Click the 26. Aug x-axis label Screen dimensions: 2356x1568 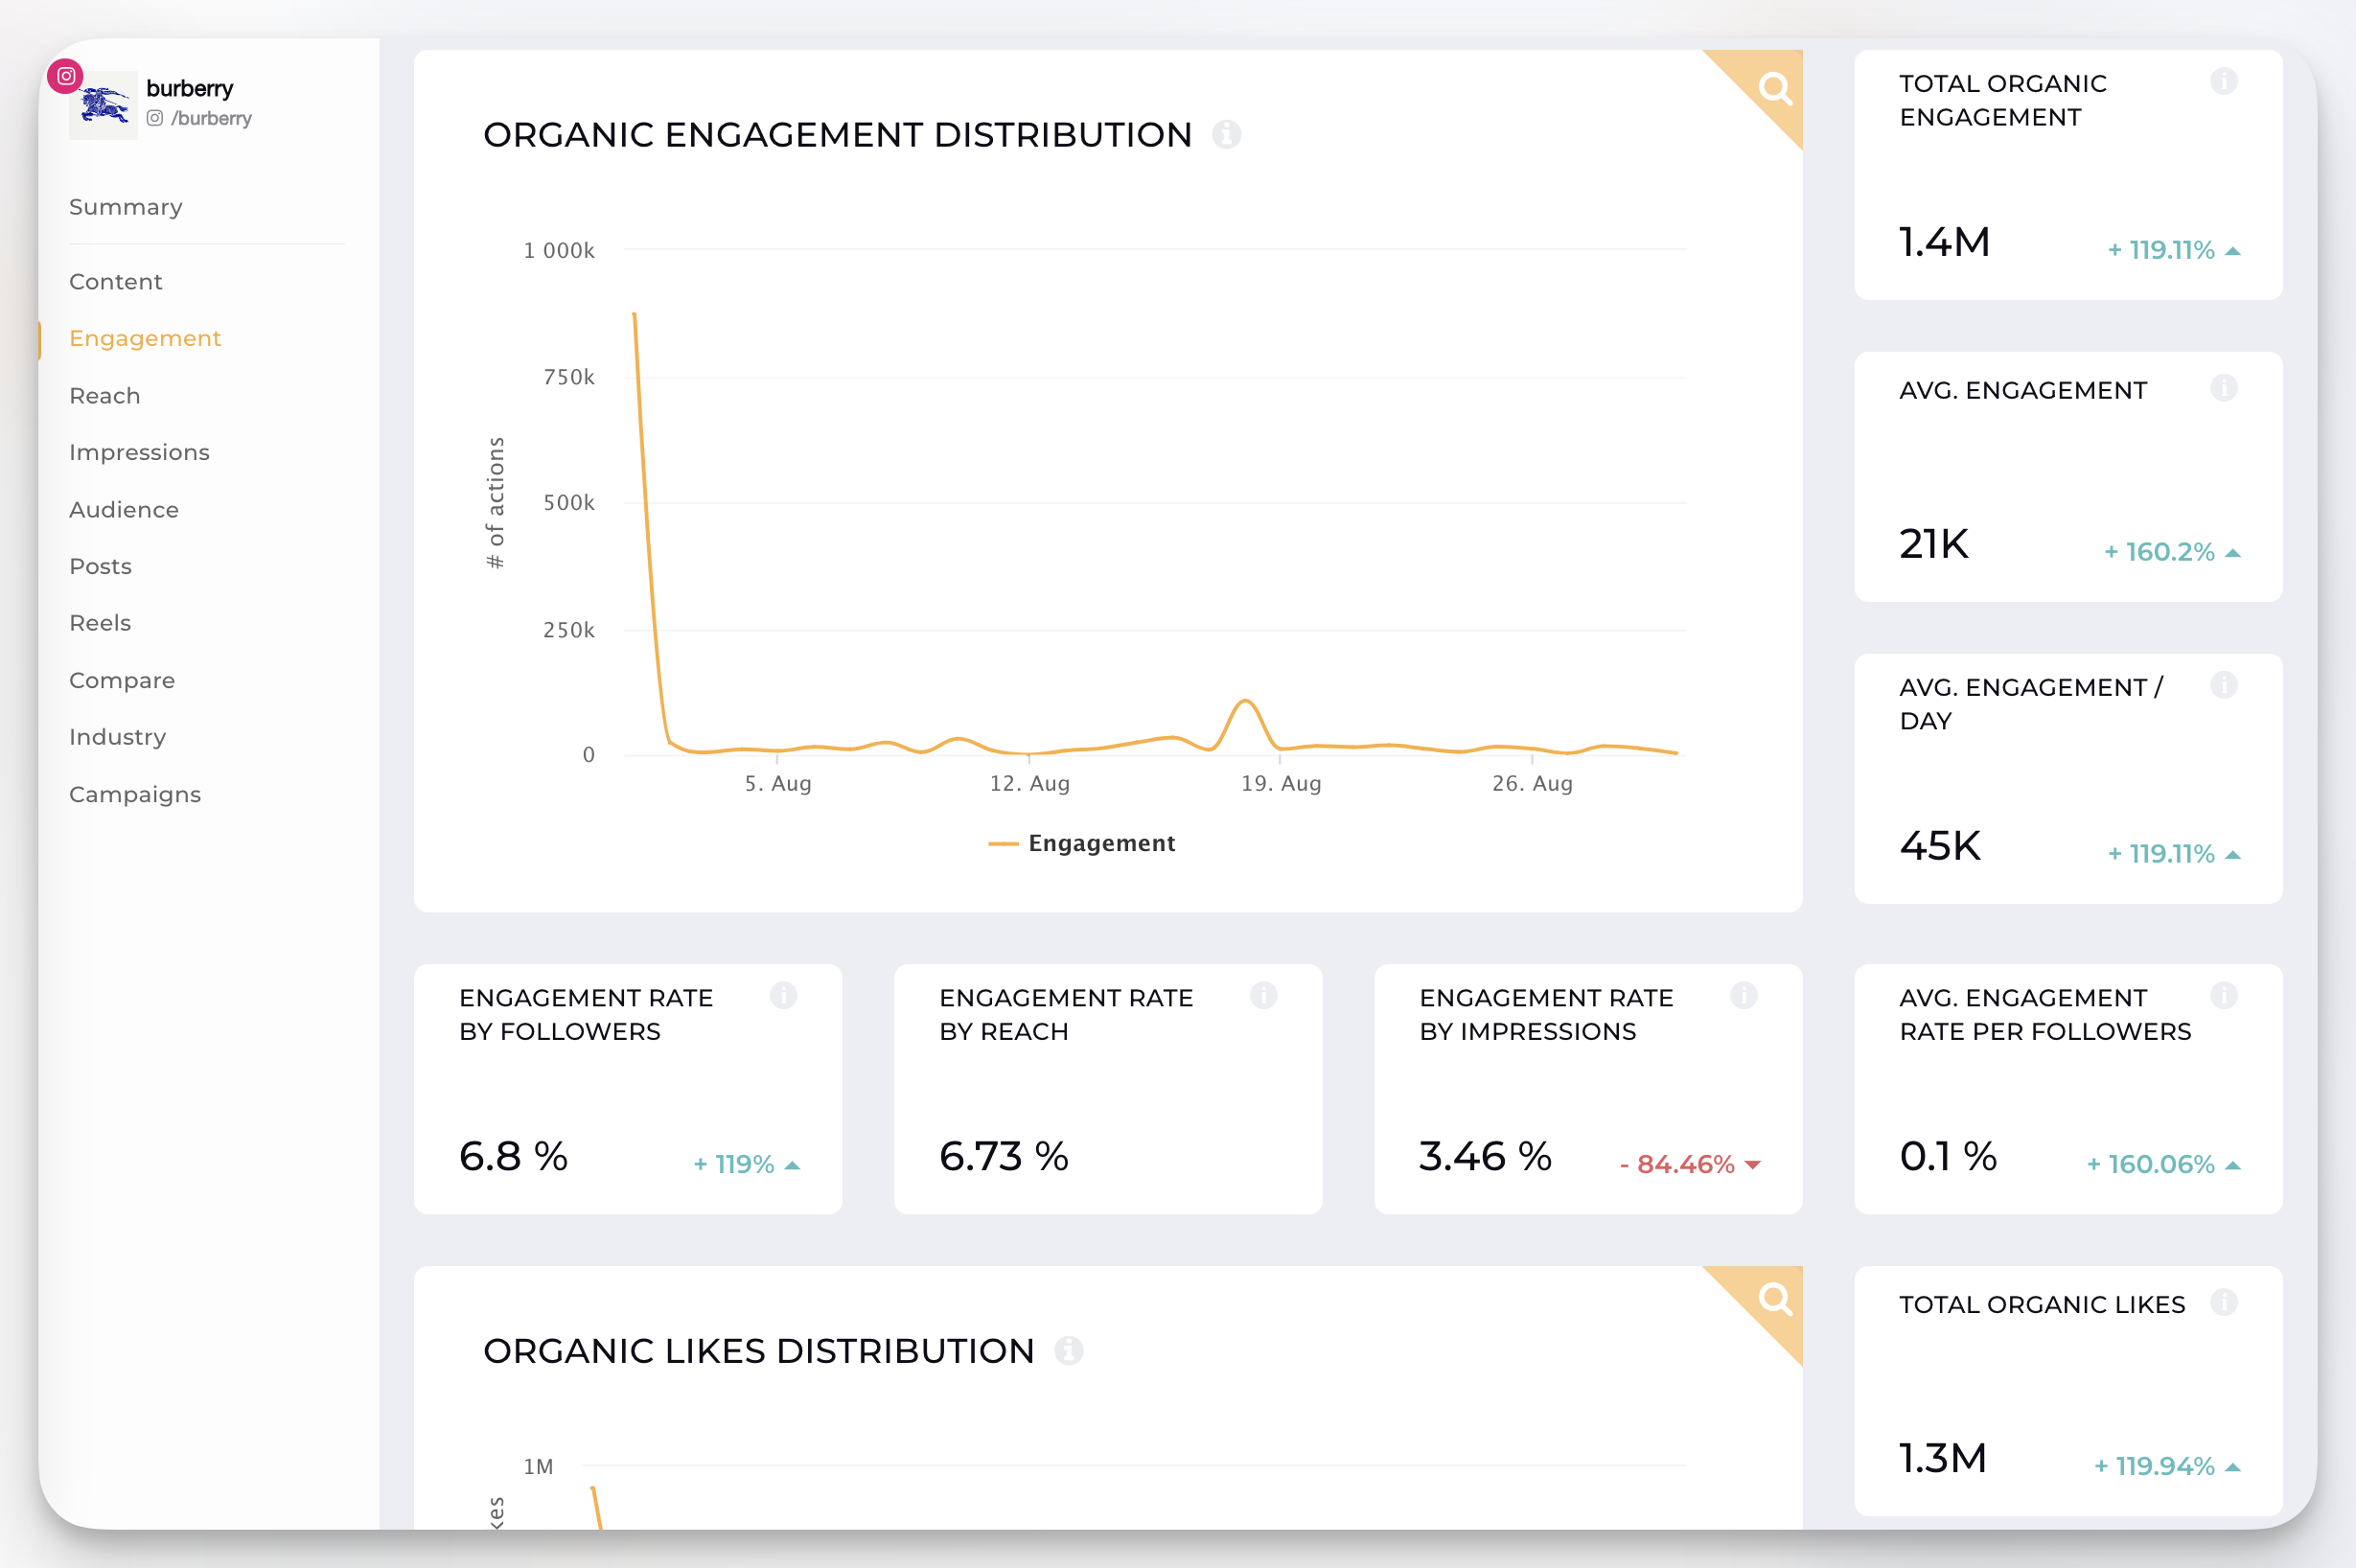click(1533, 784)
